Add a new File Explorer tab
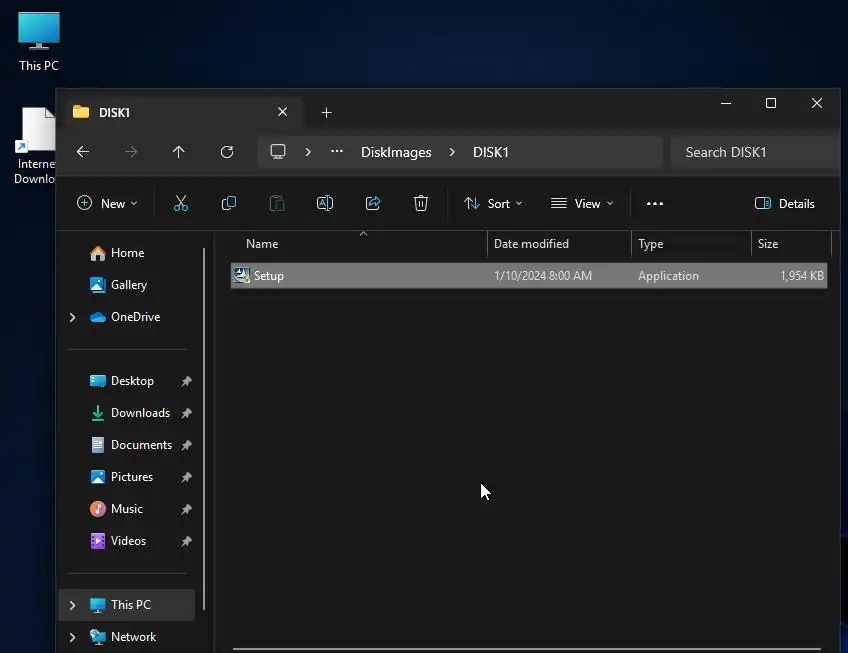Viewport: 848px width, 653px height. (326, 113)
